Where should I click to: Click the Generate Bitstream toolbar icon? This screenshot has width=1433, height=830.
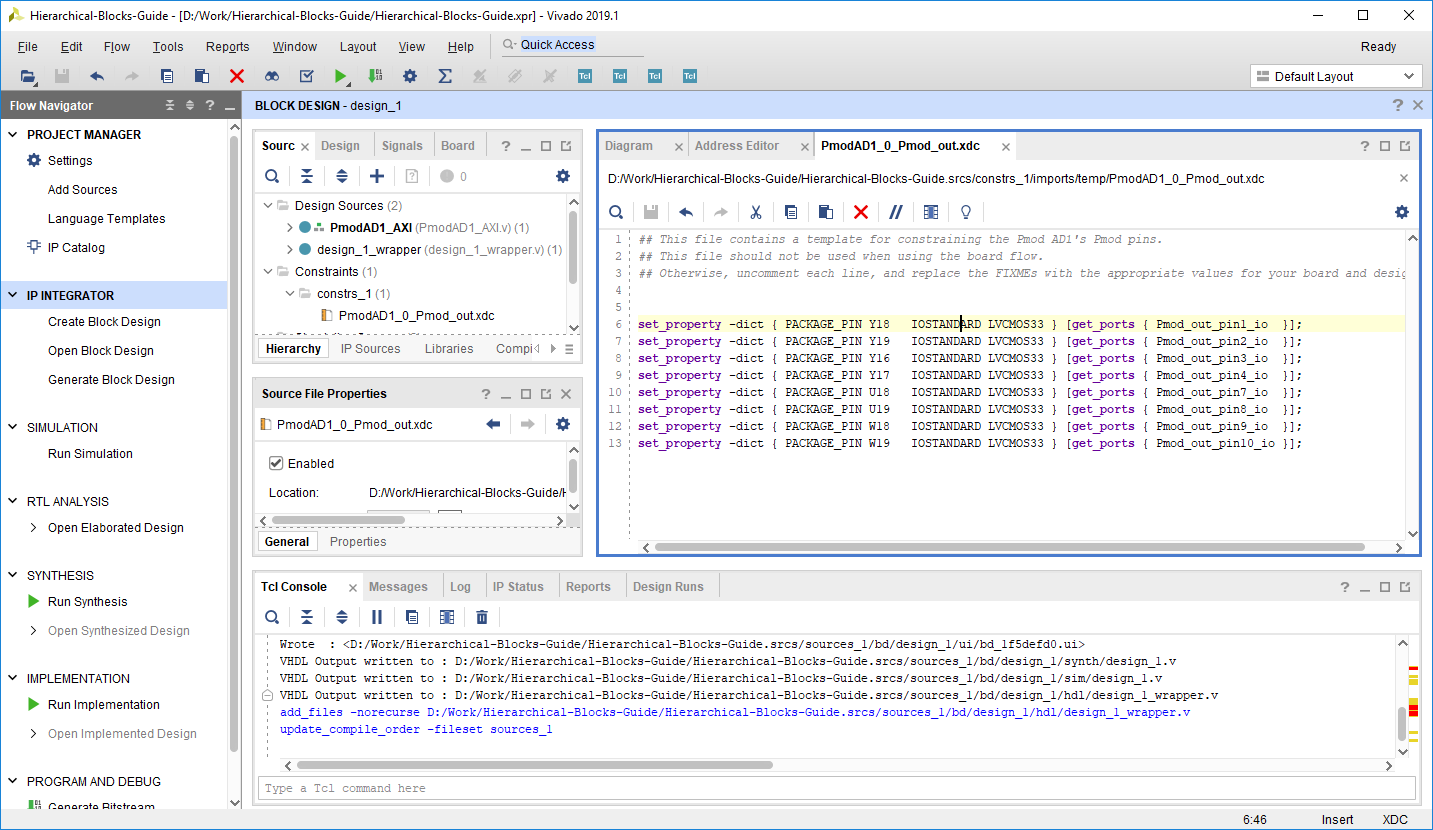click(375, 76)
